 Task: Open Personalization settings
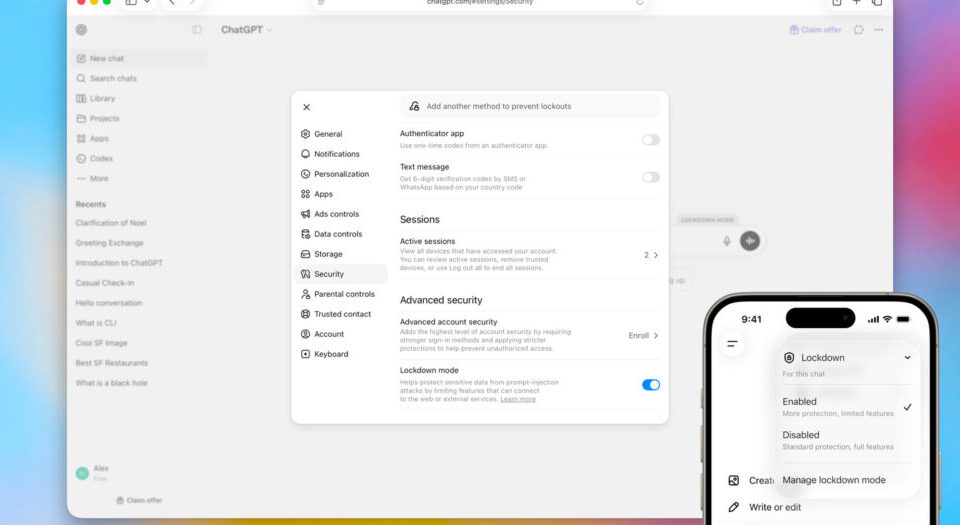(x=341, y=174)
